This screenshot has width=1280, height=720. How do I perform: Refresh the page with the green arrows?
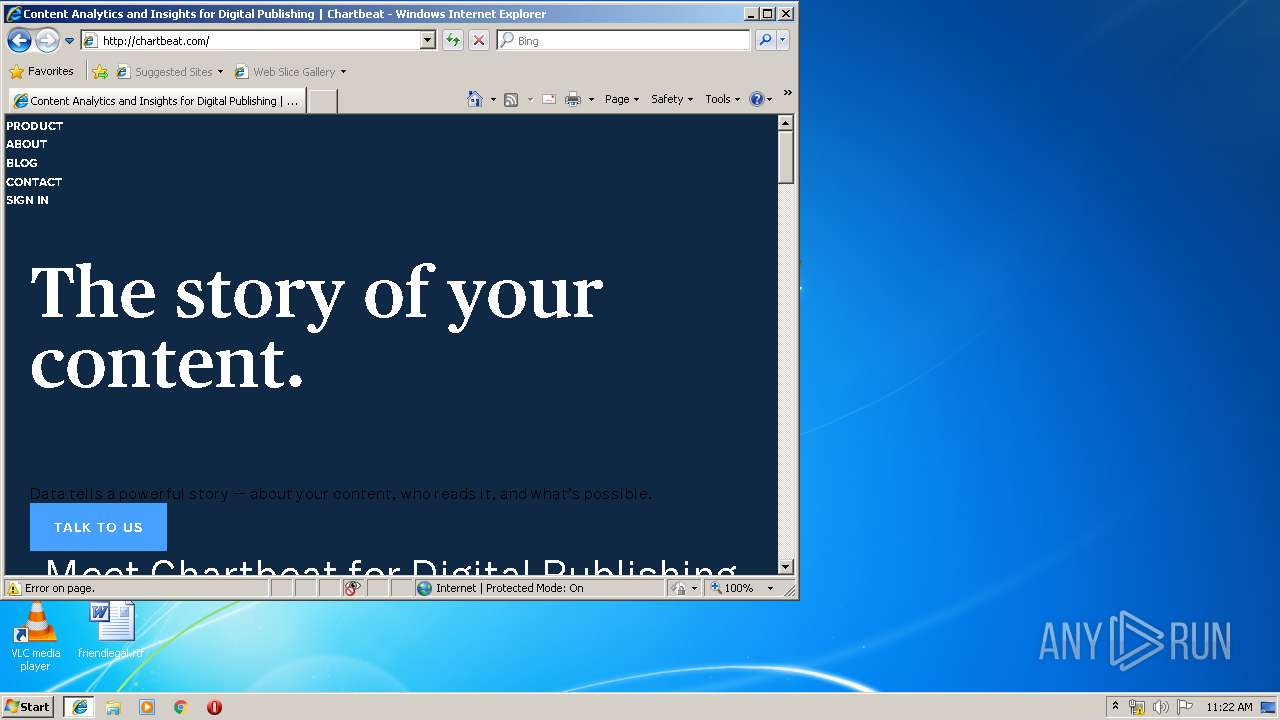[x=453, y=40]
